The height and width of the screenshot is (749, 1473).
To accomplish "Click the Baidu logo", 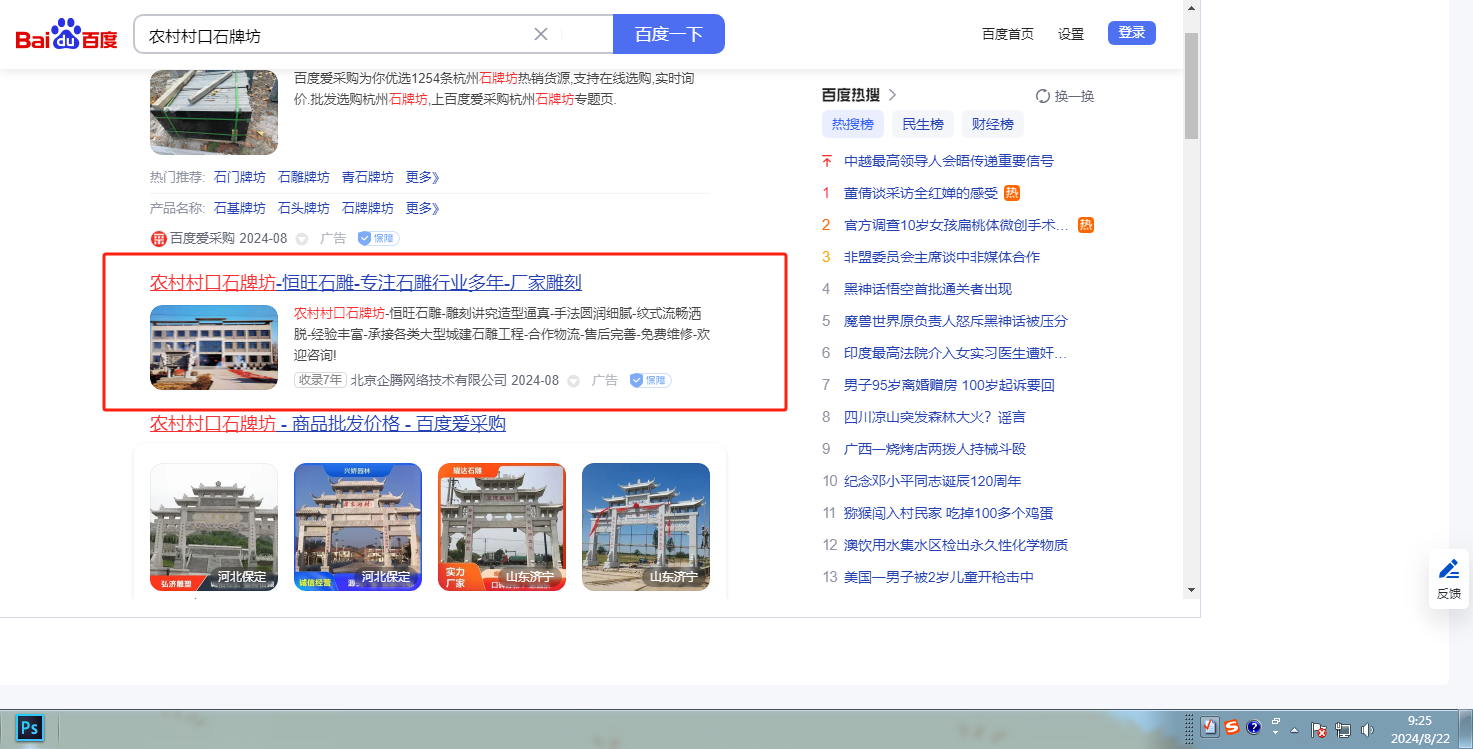I will [x=66, y=35].
